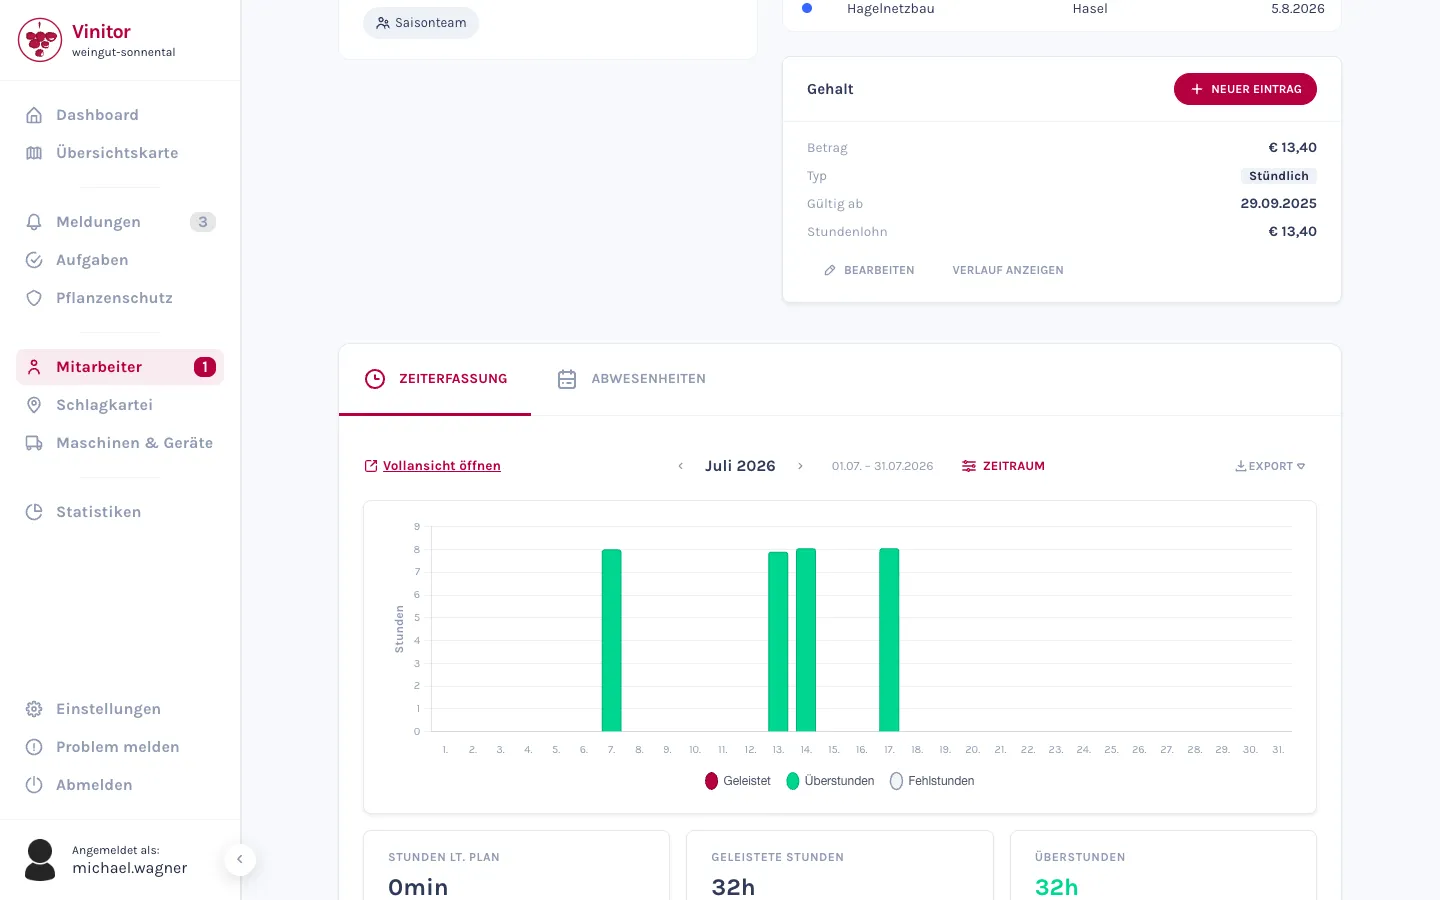Click the green bar for day 7
Viewport: 1440px width, 900px height.
[x=612, y=640]
